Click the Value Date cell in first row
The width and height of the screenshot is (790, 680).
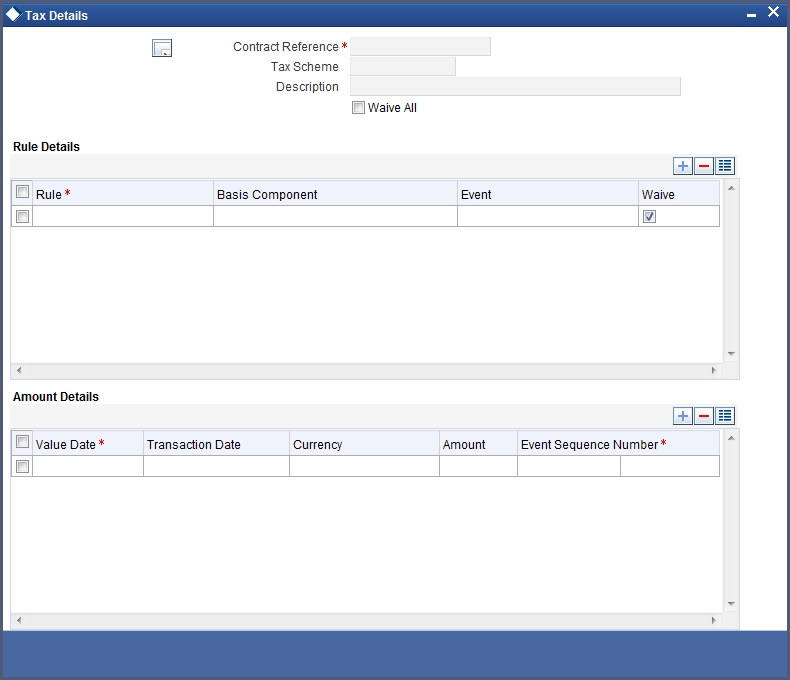pos(88,466)
